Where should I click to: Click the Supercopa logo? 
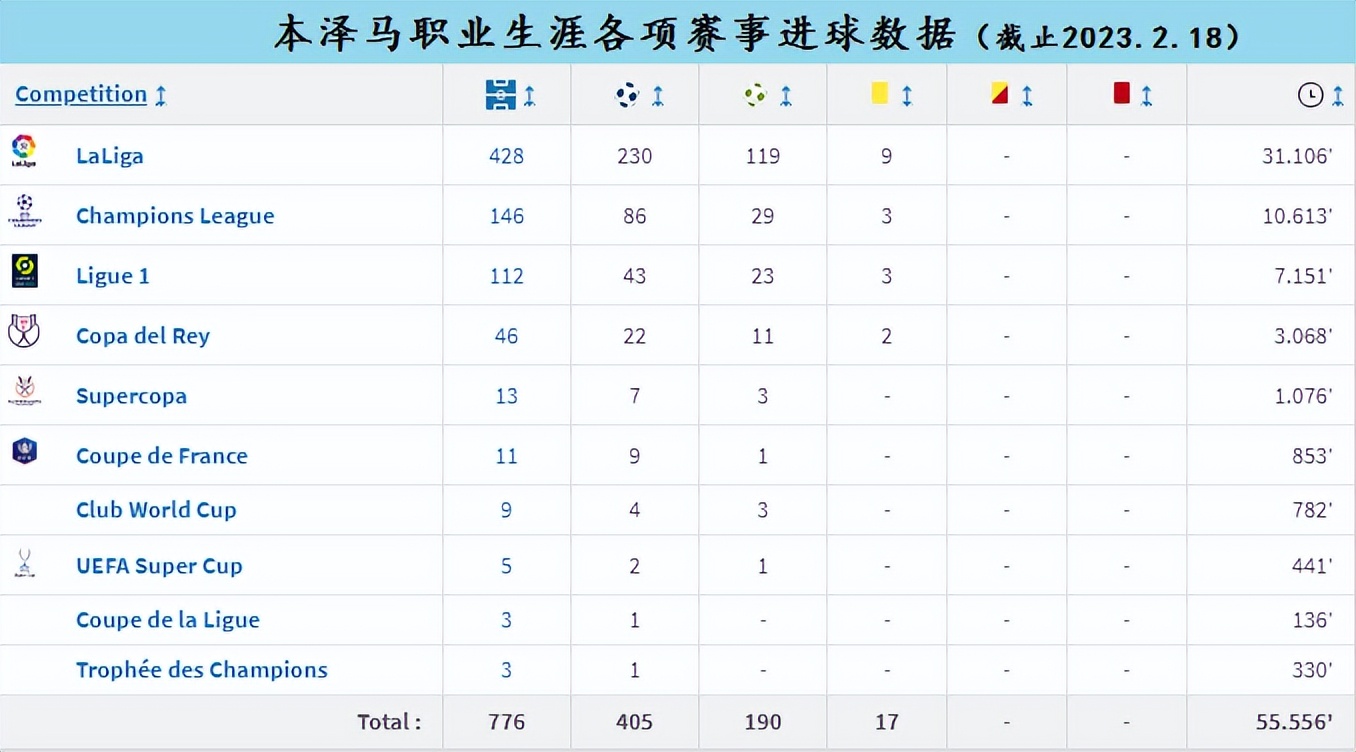[24, 391]
